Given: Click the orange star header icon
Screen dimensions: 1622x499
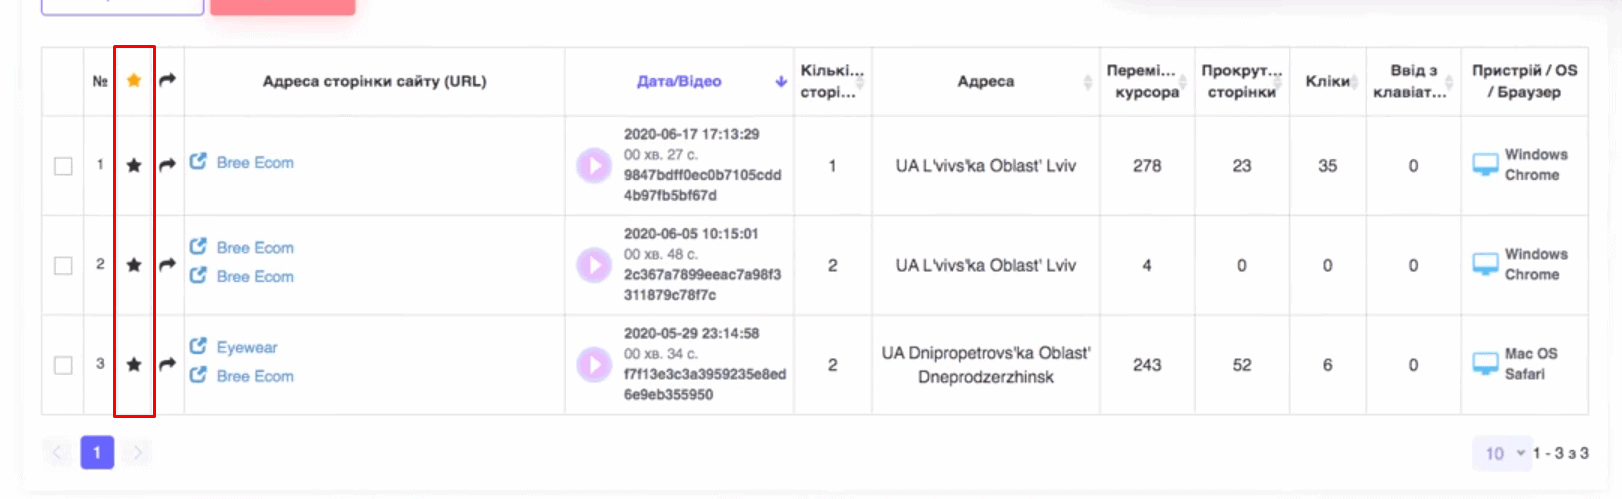Looking at the screenshot, I should 134,81.
